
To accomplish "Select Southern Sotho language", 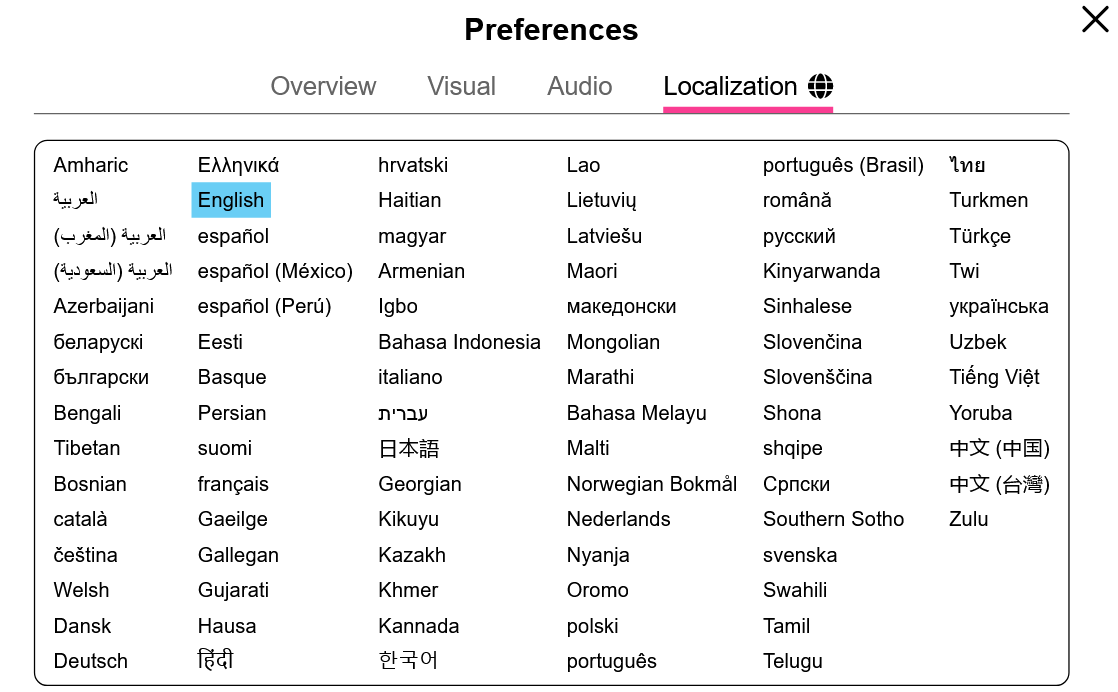I will 834,519.
